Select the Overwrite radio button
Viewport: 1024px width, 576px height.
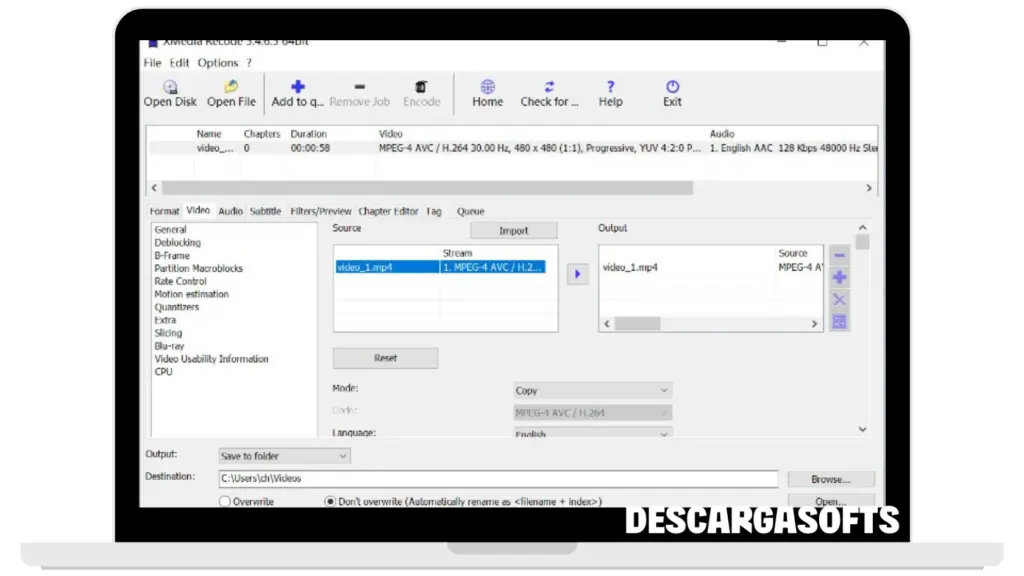(225, 502)
